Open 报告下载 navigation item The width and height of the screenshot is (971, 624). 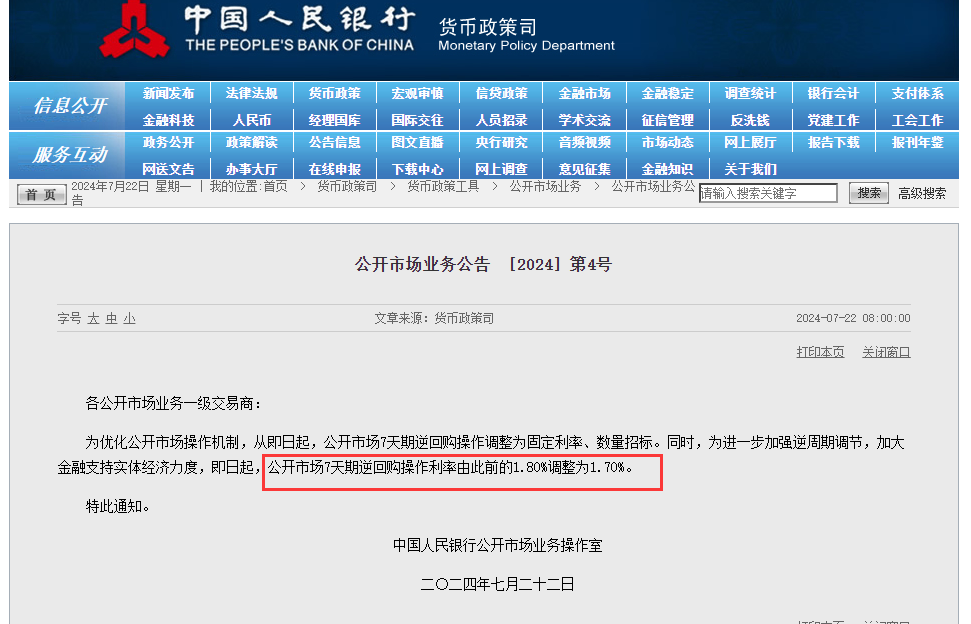834,142
